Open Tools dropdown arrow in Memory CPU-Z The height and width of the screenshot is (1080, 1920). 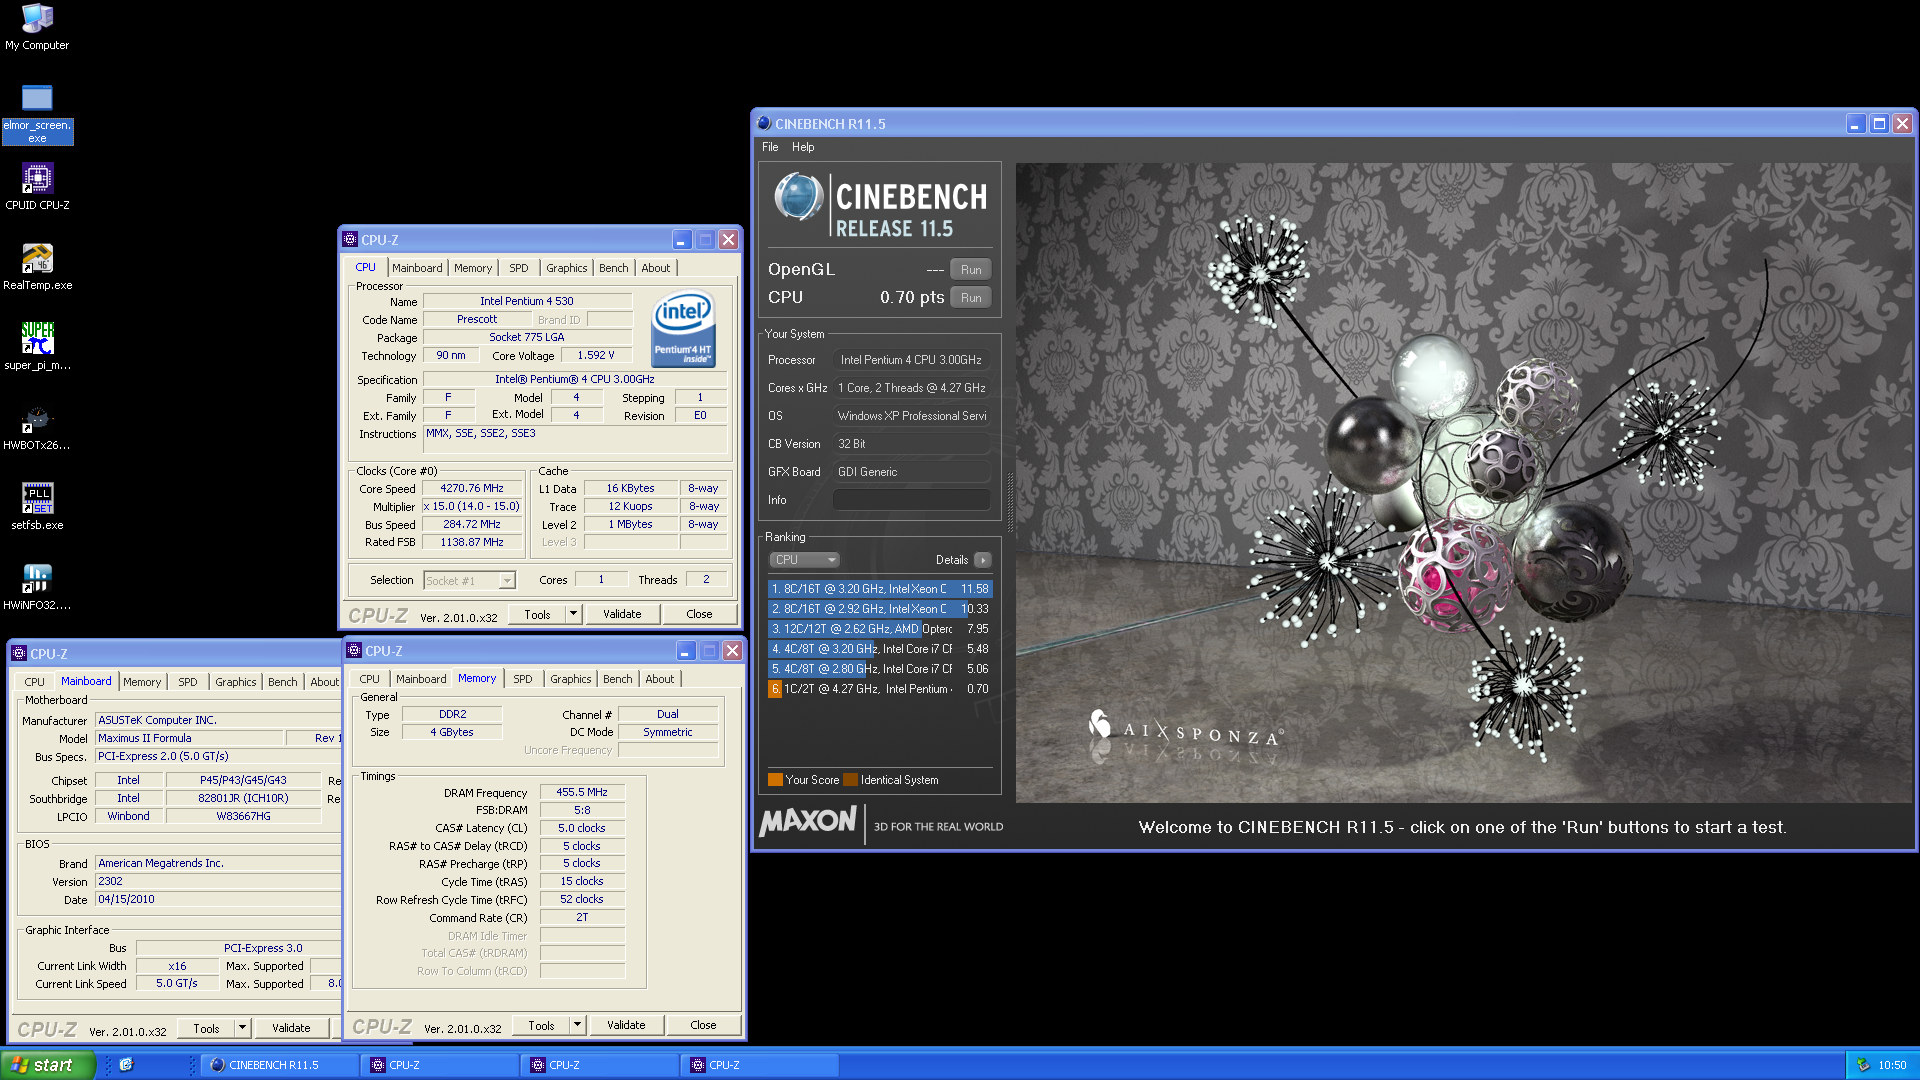point(577,1025)
